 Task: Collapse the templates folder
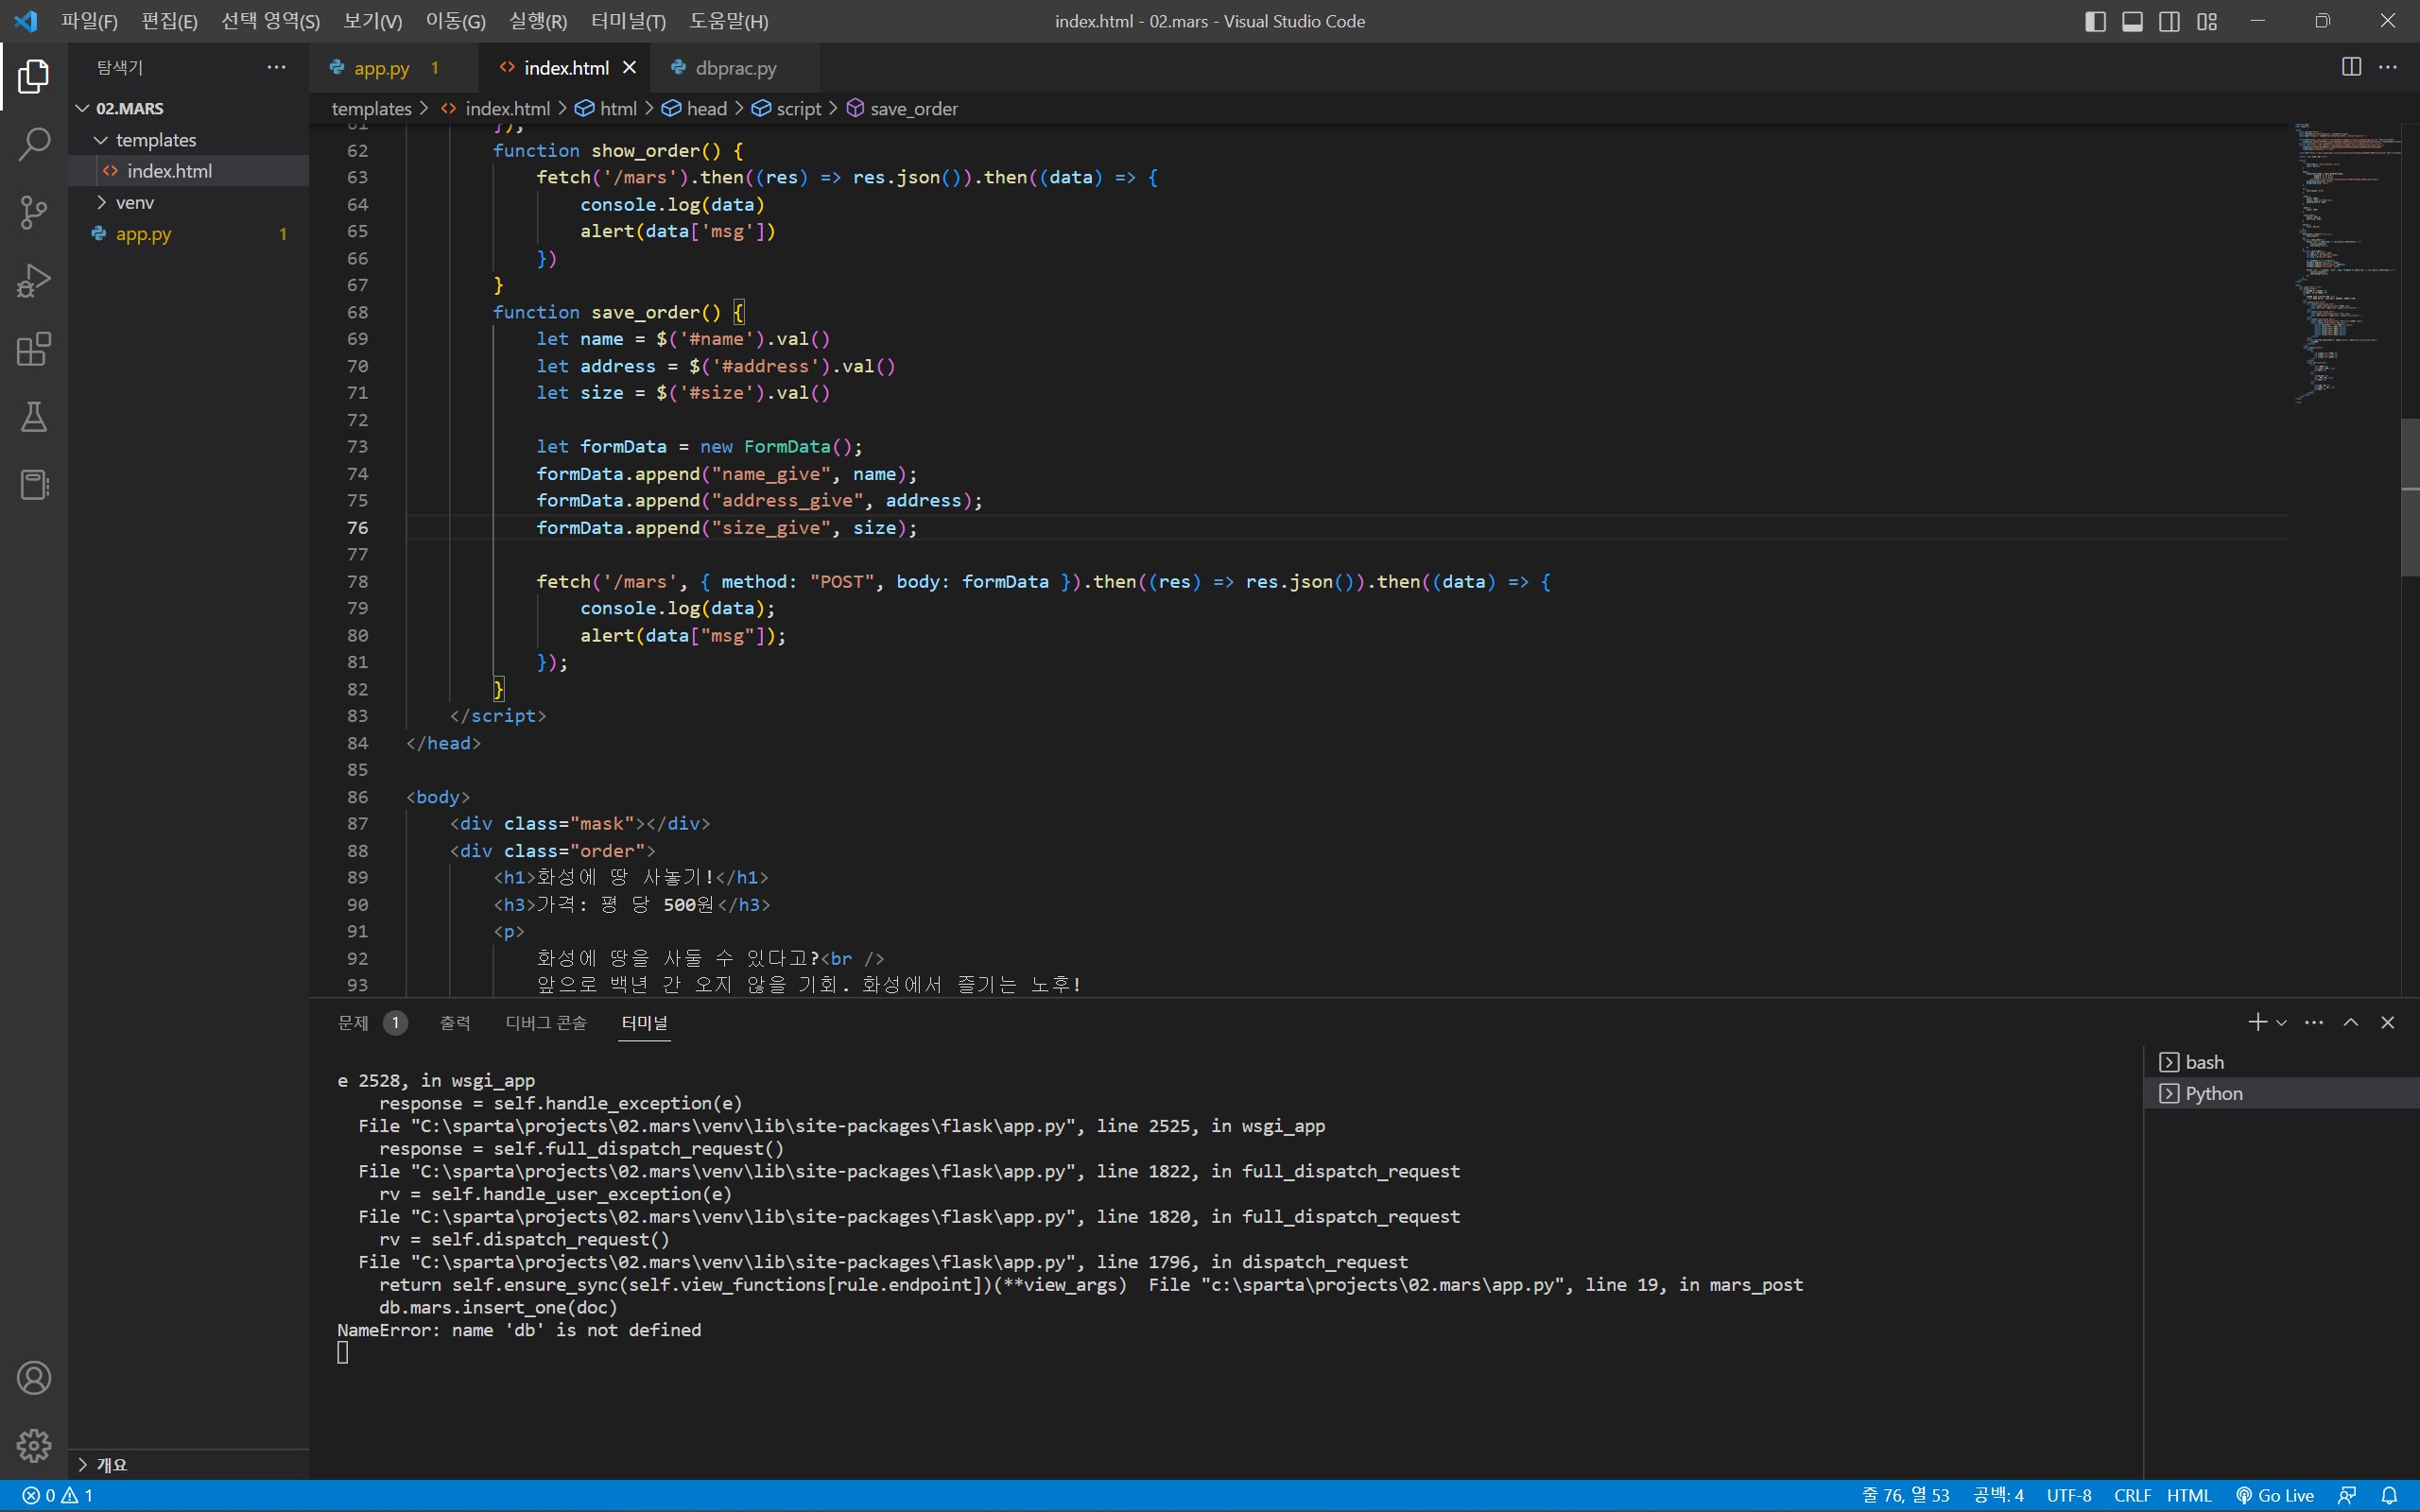[x=189, y=140]
